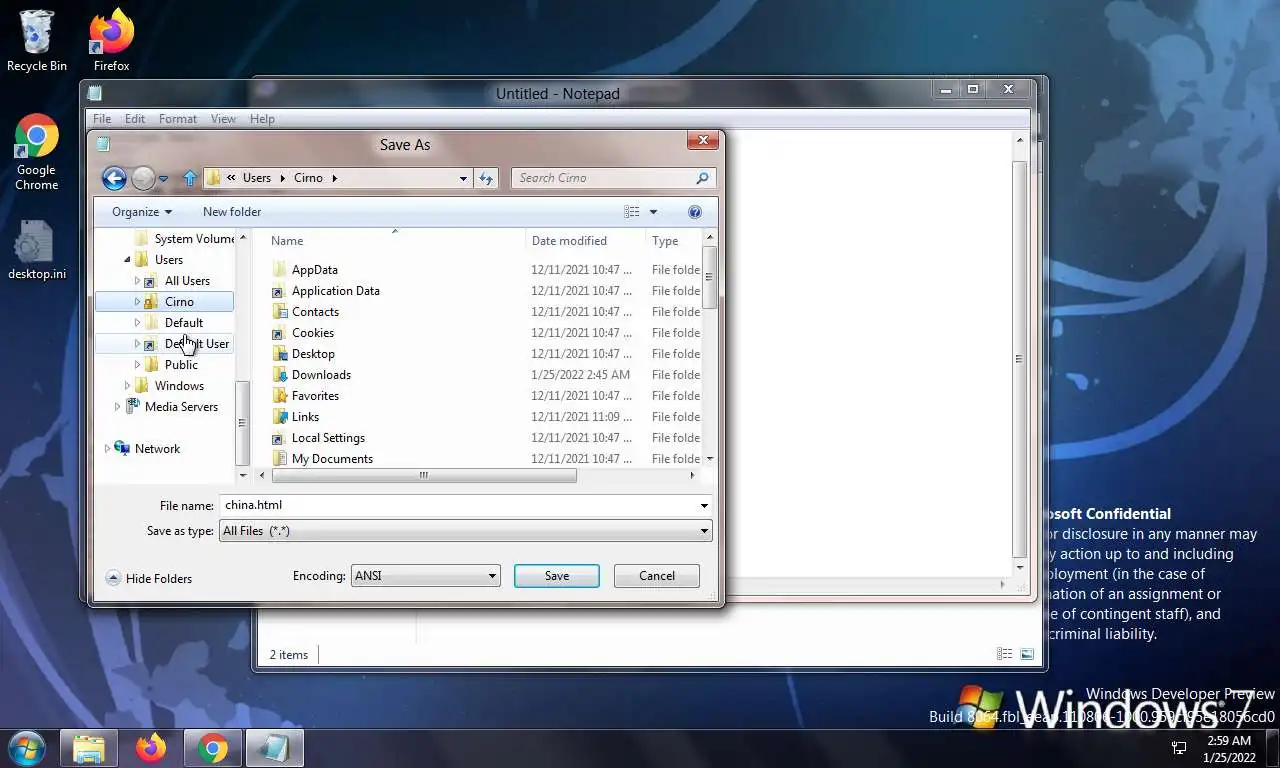Collapse the Users tree node
This screenshot has width=1280, height=768.
[x=127, y=260]
